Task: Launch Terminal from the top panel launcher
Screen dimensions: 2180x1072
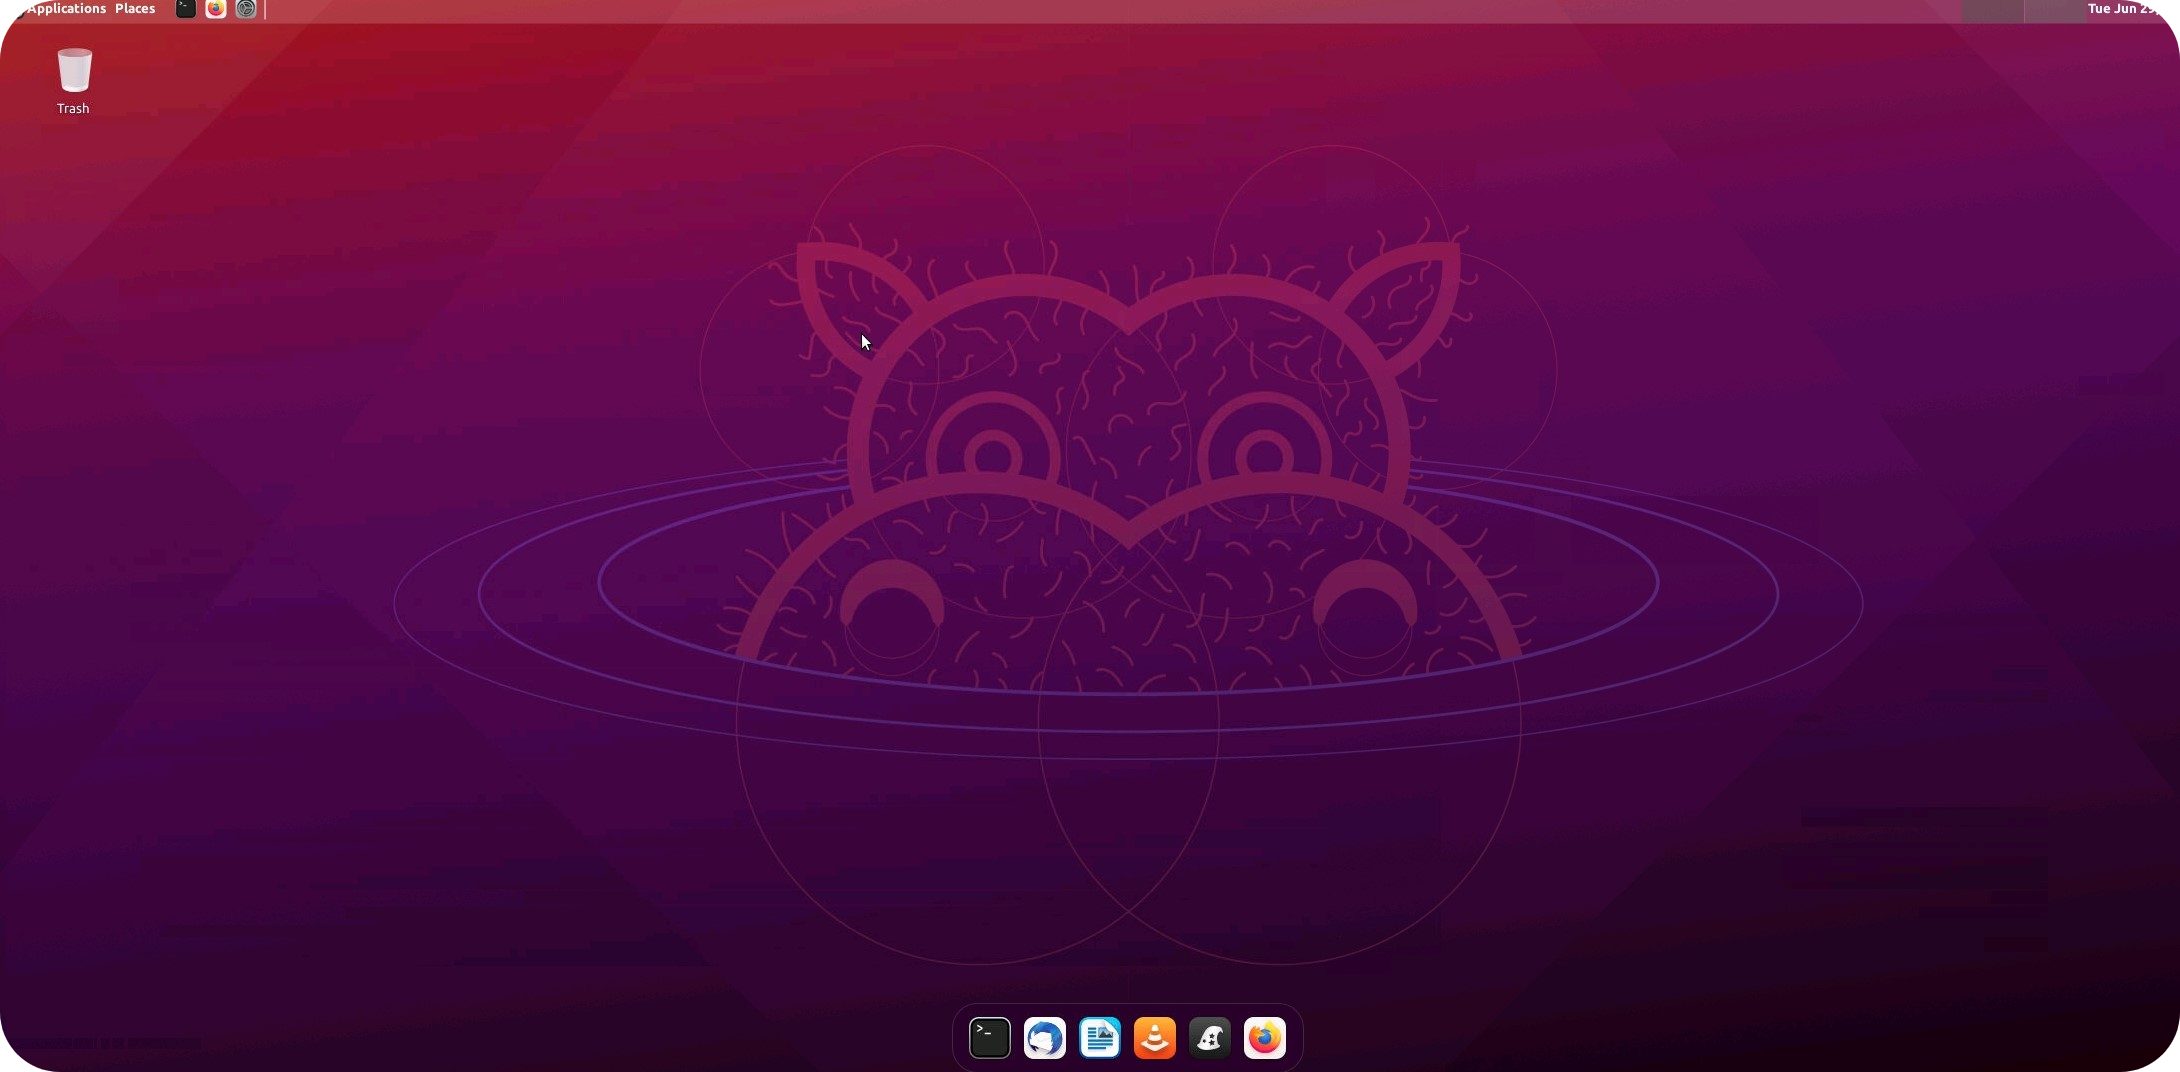Action: point(186,9)
